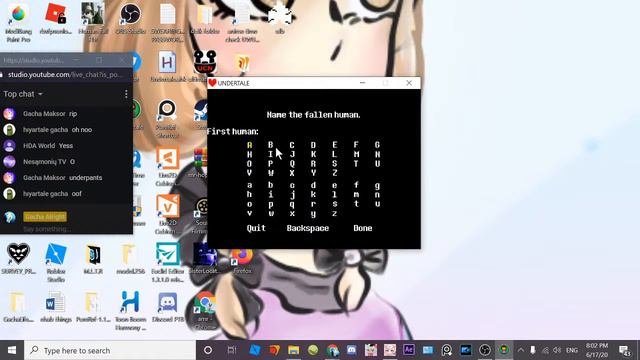Click Gacha Maksor avatar beside 'rip'

click(x=9, y=114)
